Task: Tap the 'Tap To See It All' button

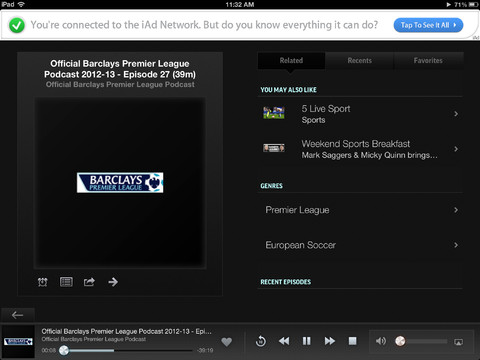Action: point(428,25)
